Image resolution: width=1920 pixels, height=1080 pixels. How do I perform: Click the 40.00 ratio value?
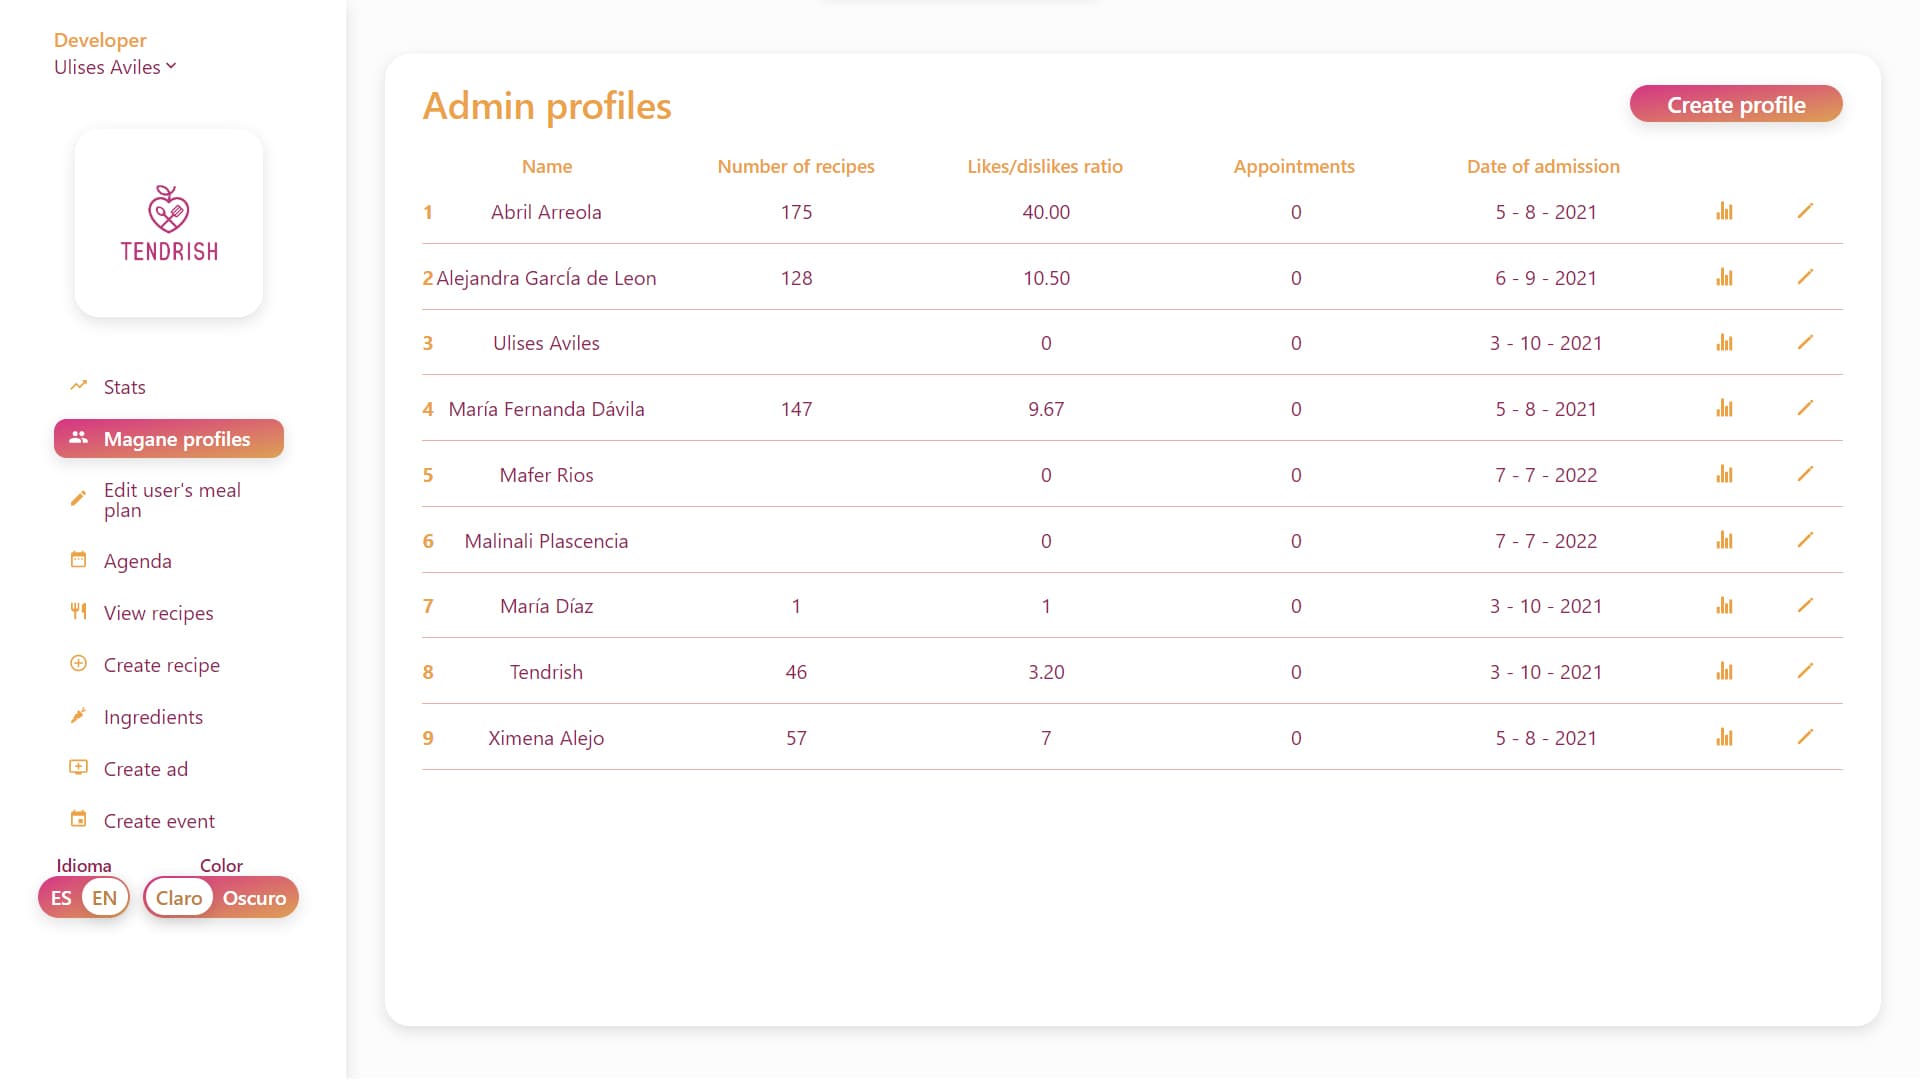click(1046, 212)
